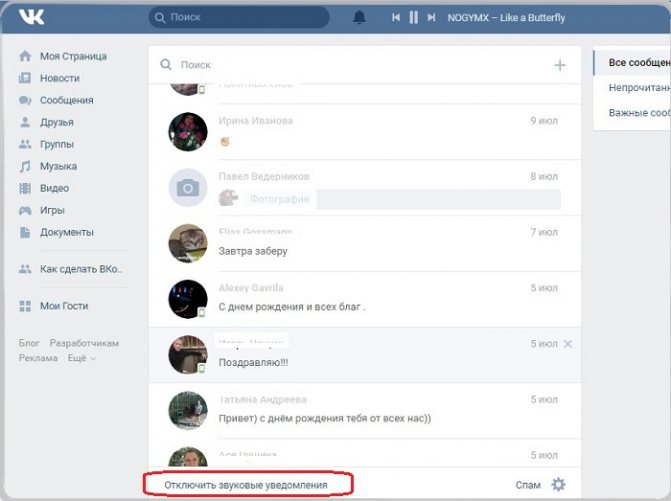671x501 pixels.
Task: Skip to previous music track
Action: coord(396,17)
